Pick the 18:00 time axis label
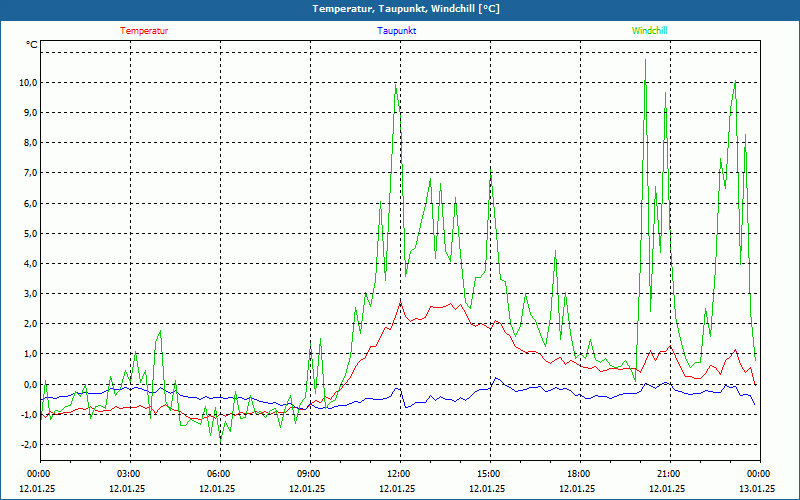800x500 pixels. pos(579,474)
